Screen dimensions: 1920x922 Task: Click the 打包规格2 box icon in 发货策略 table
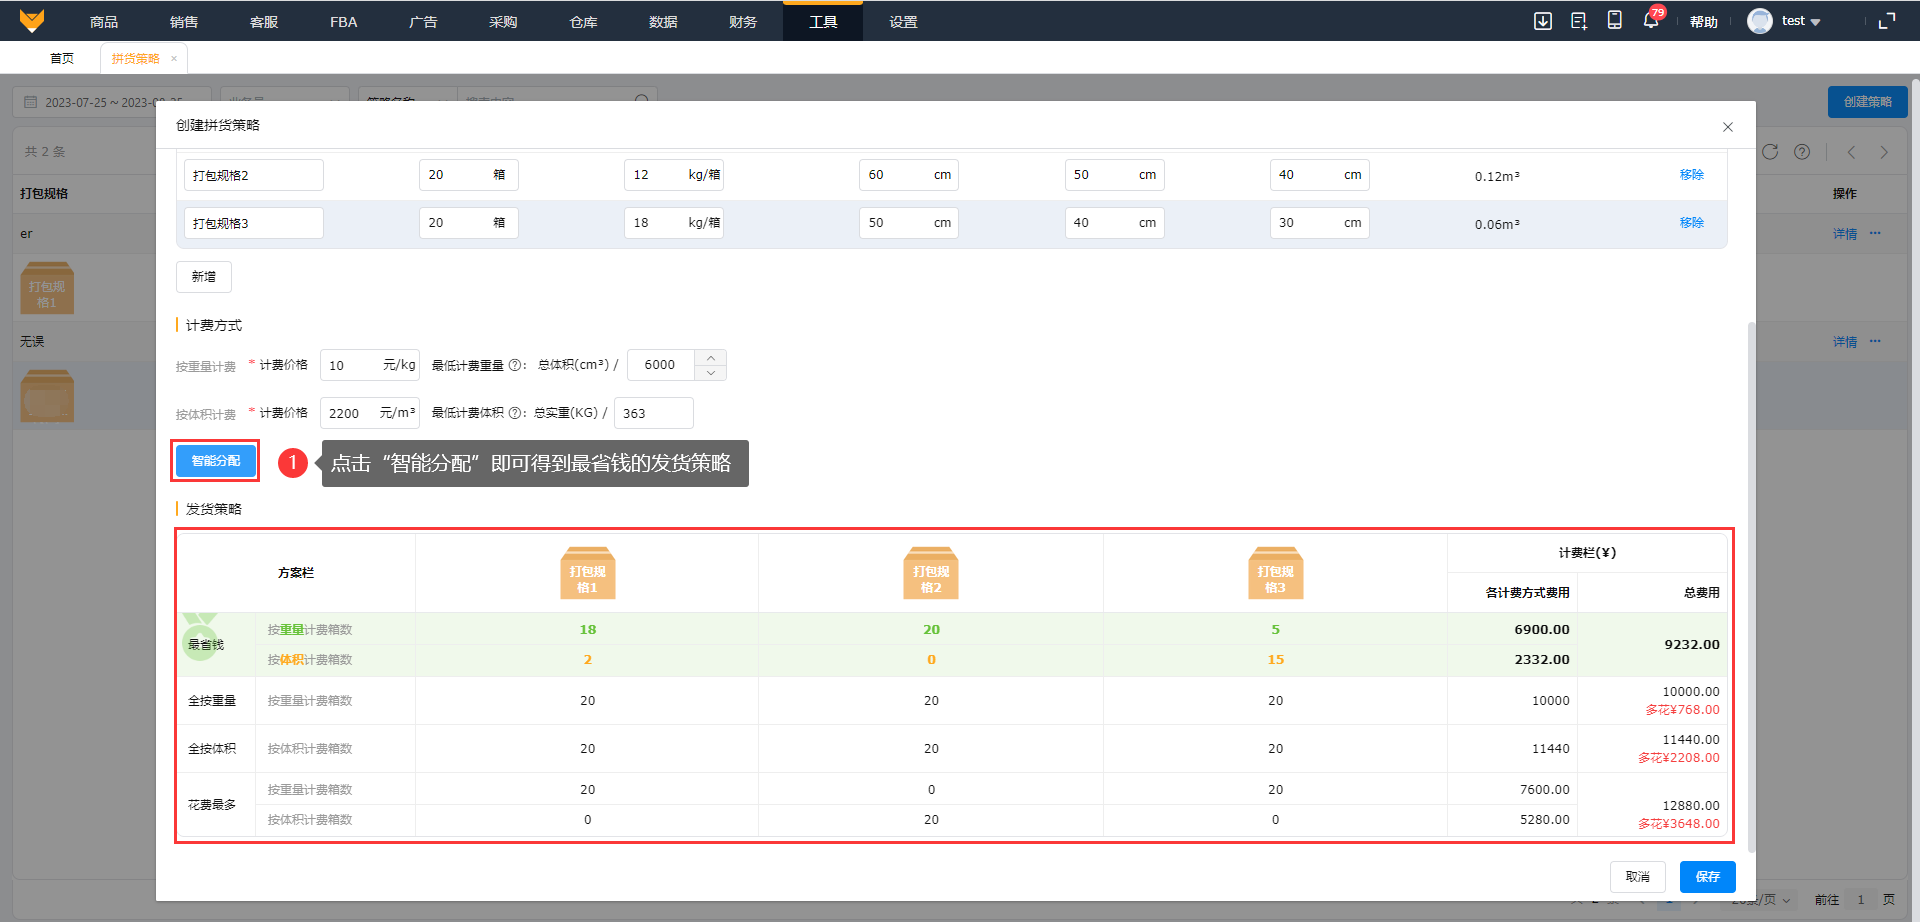(931, 573)
